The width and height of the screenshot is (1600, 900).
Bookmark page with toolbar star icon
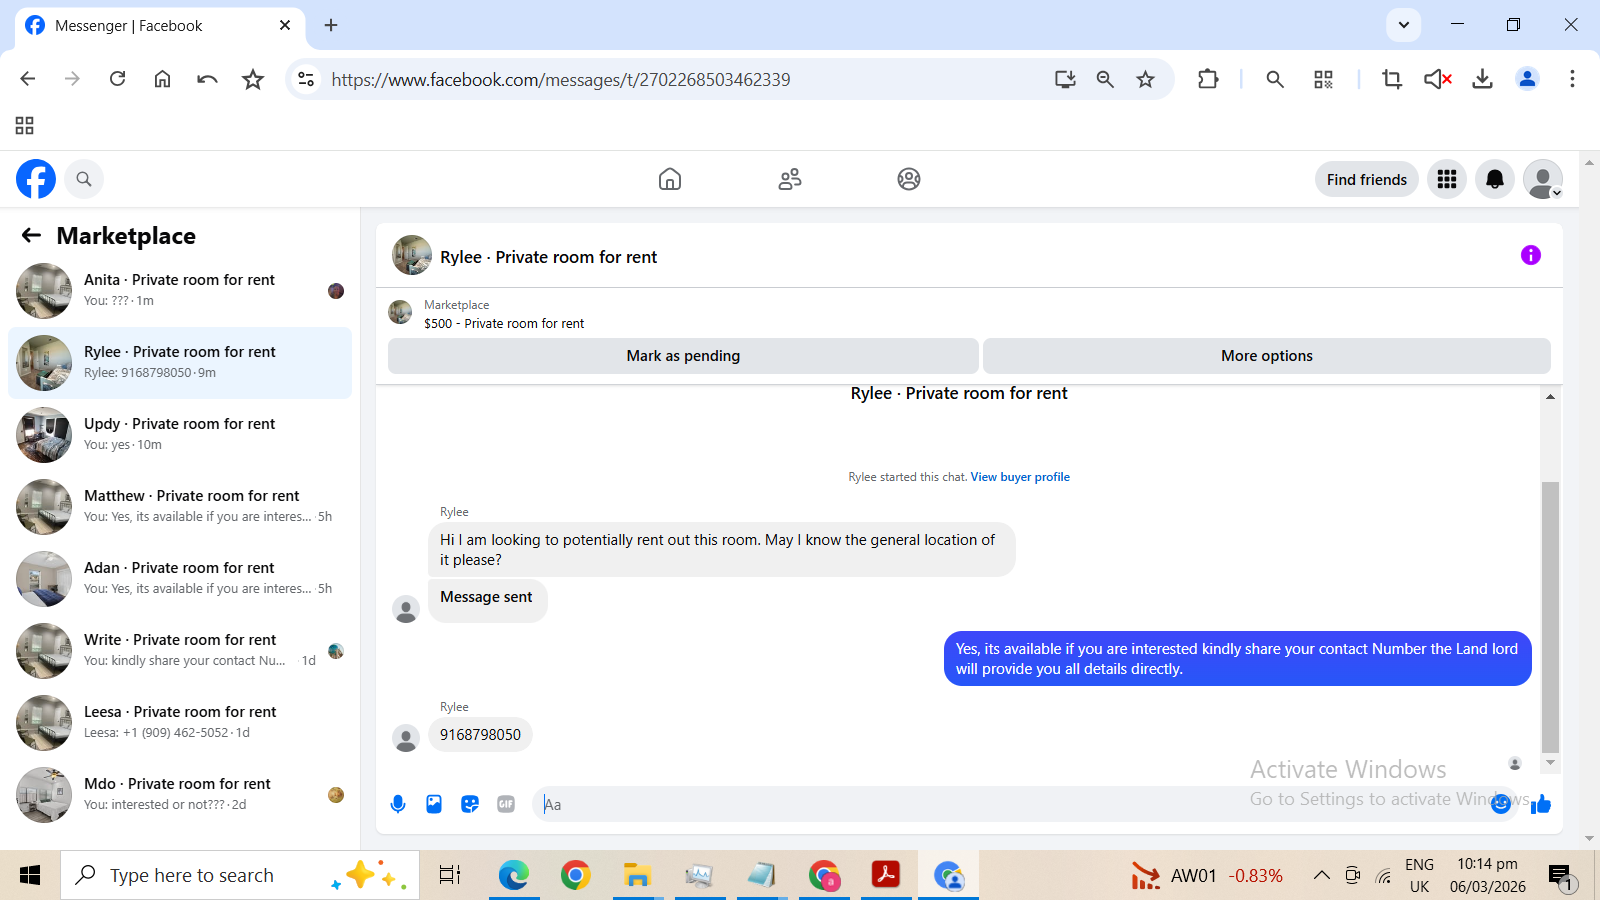point(253,79)
